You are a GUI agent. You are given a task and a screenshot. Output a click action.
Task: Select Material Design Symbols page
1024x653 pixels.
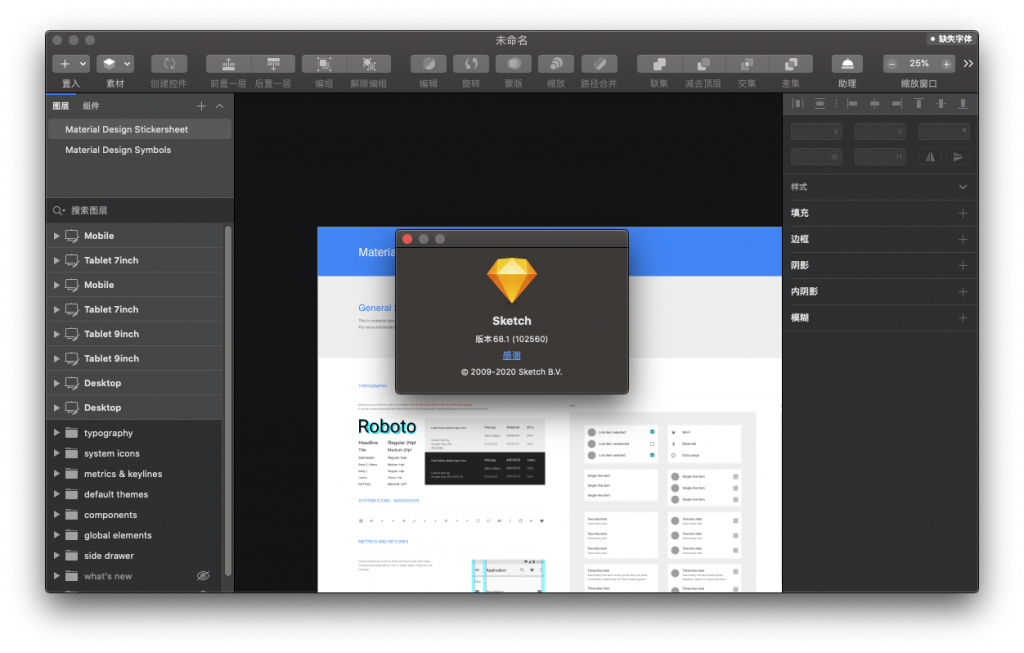point(140,150)
